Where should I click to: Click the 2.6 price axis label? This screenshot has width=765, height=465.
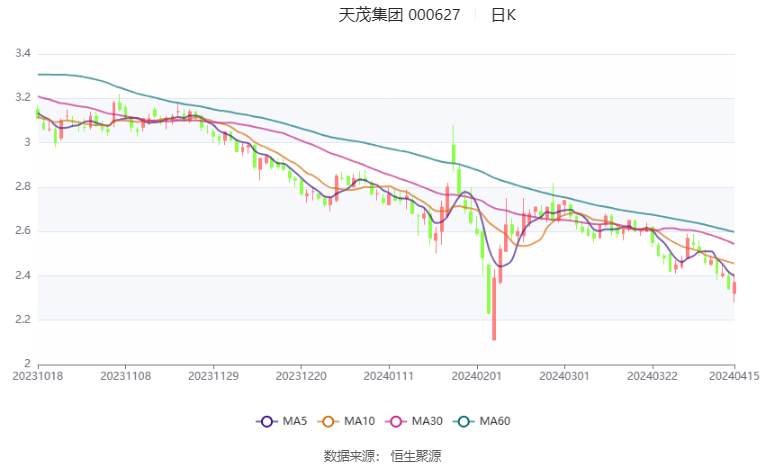[23, 231]
